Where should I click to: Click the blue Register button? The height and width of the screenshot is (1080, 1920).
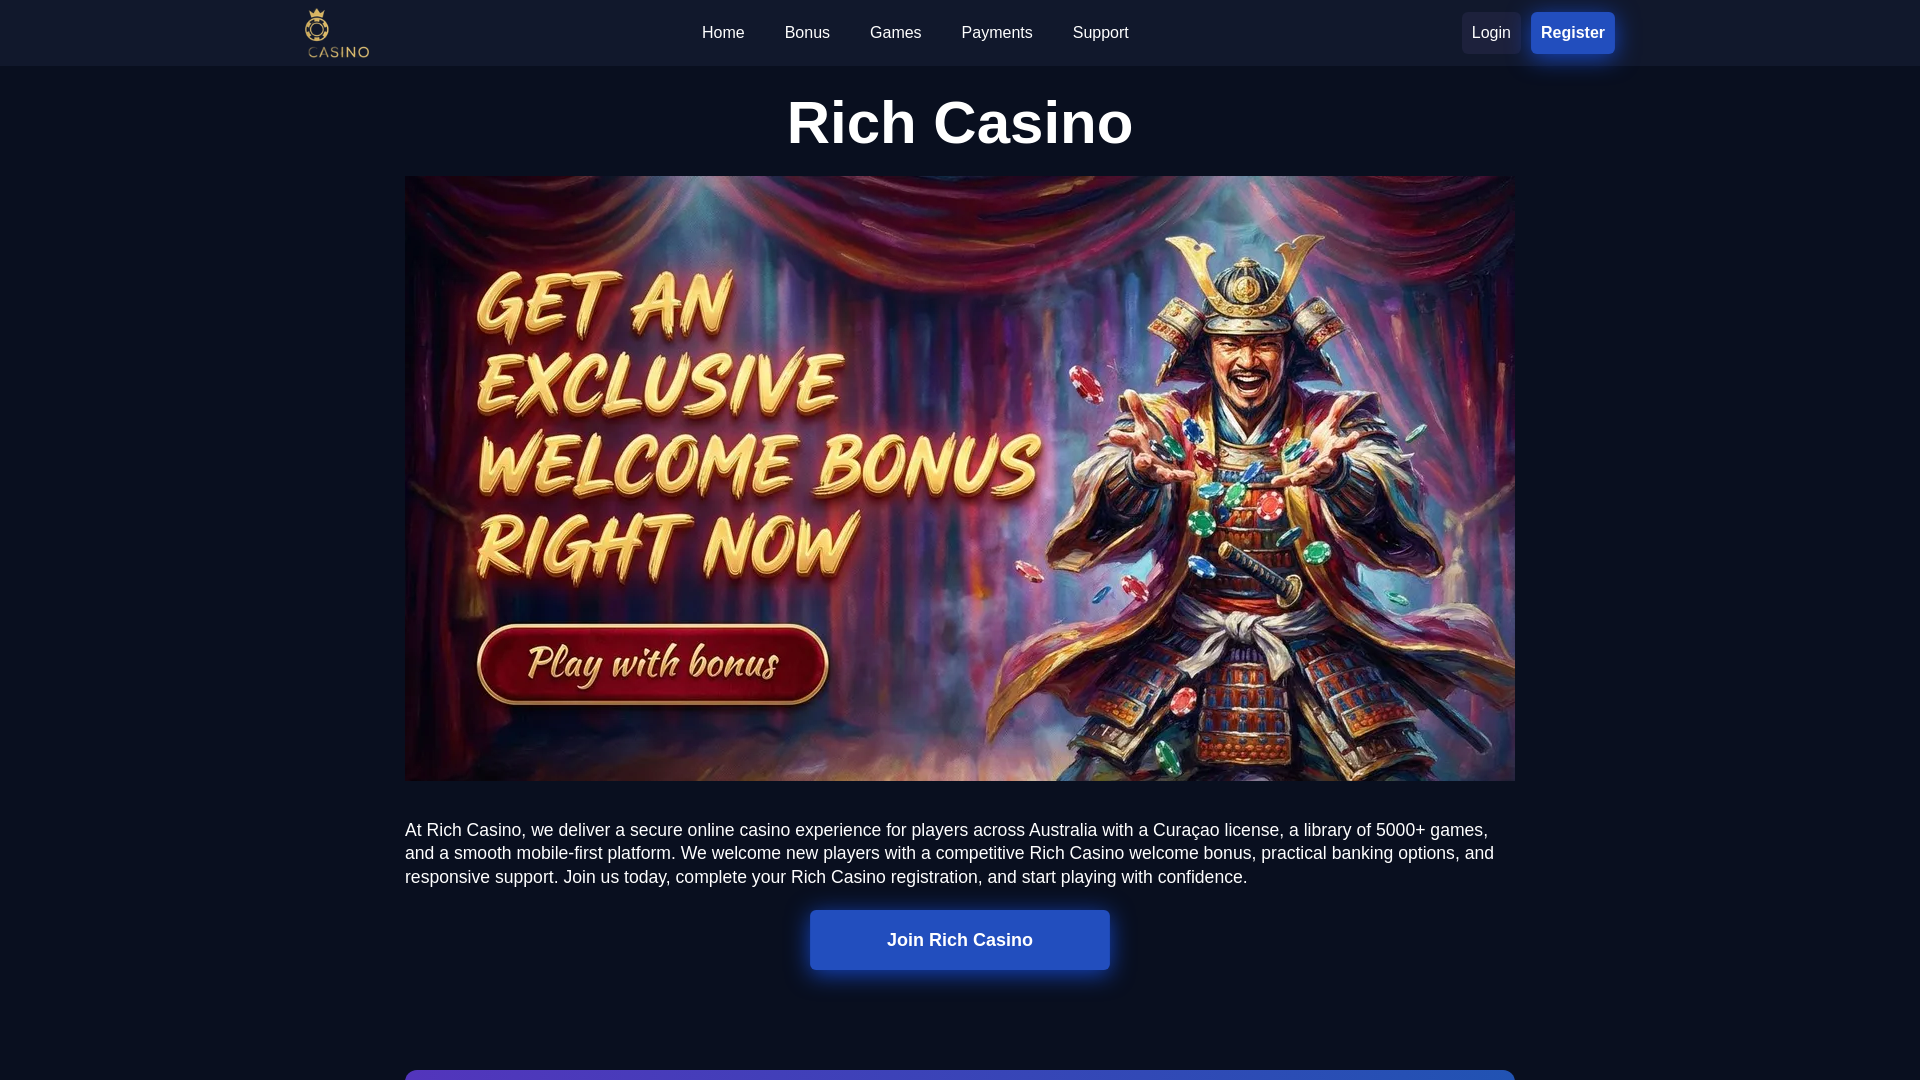click(1572, 33)
